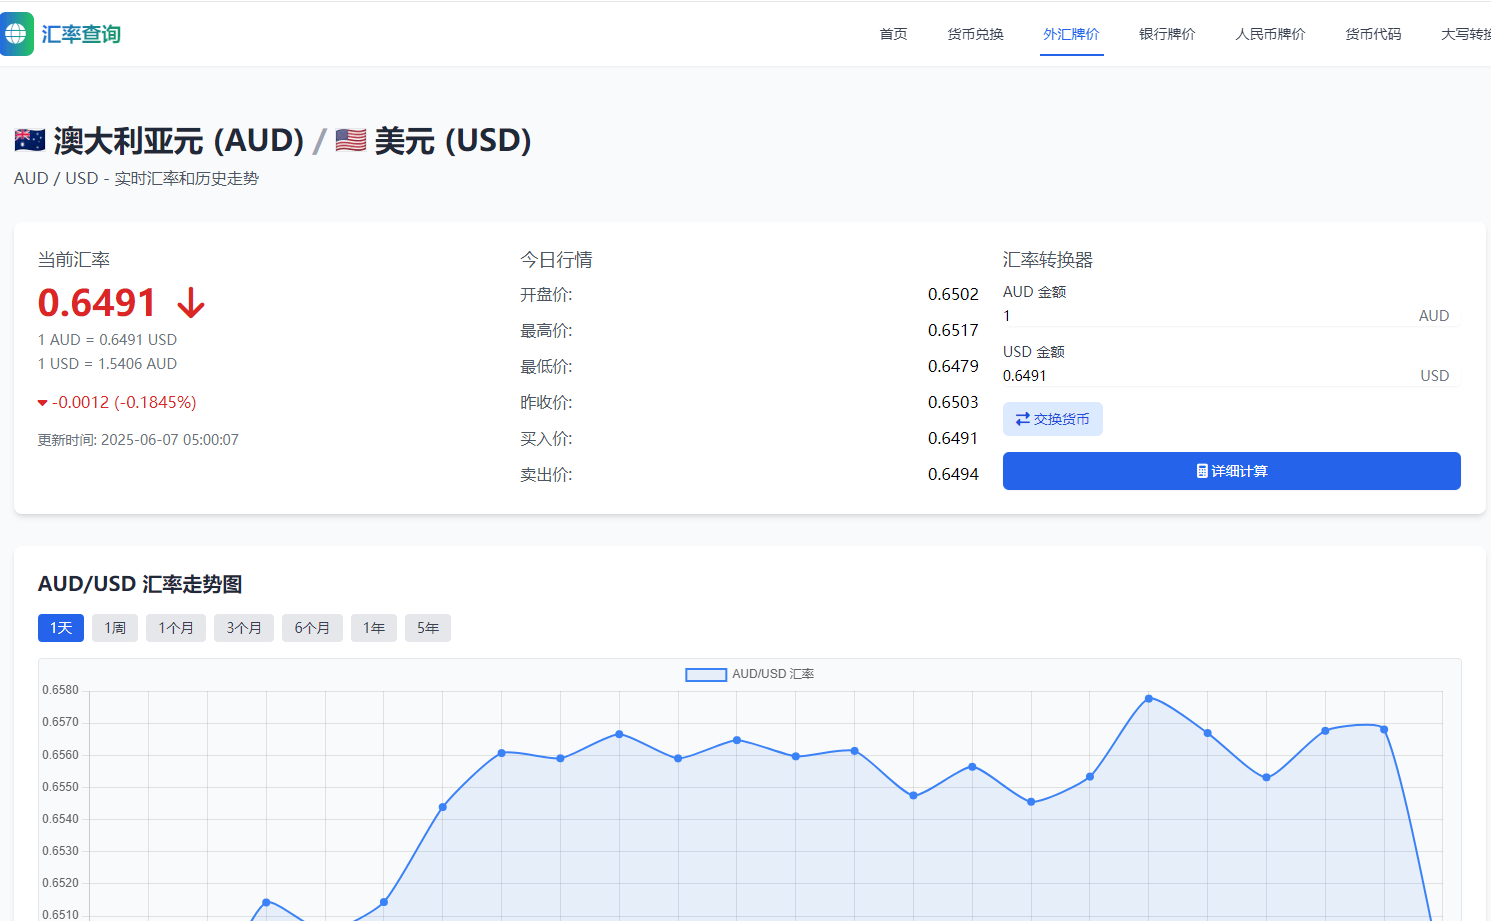
Task: Click the 更新时间 timestamp text
Action: [138, 440]
